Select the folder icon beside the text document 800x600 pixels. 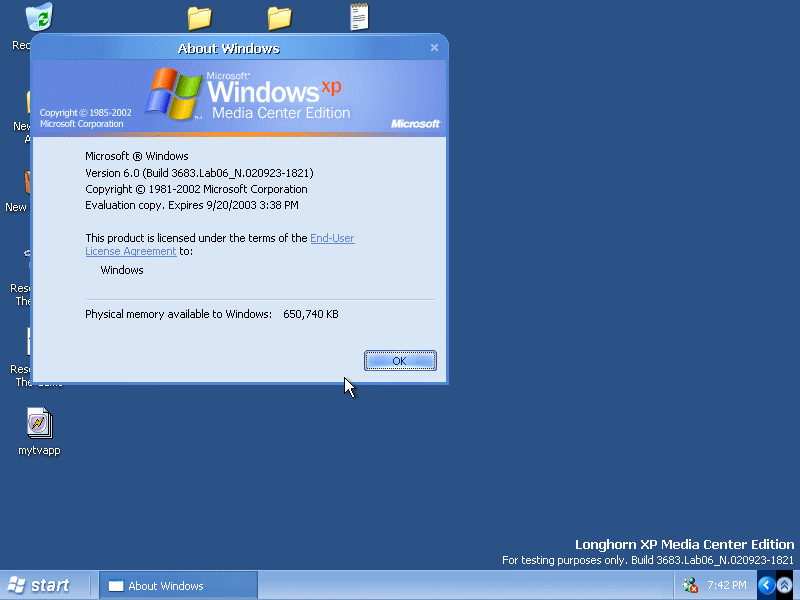point(280,18)
